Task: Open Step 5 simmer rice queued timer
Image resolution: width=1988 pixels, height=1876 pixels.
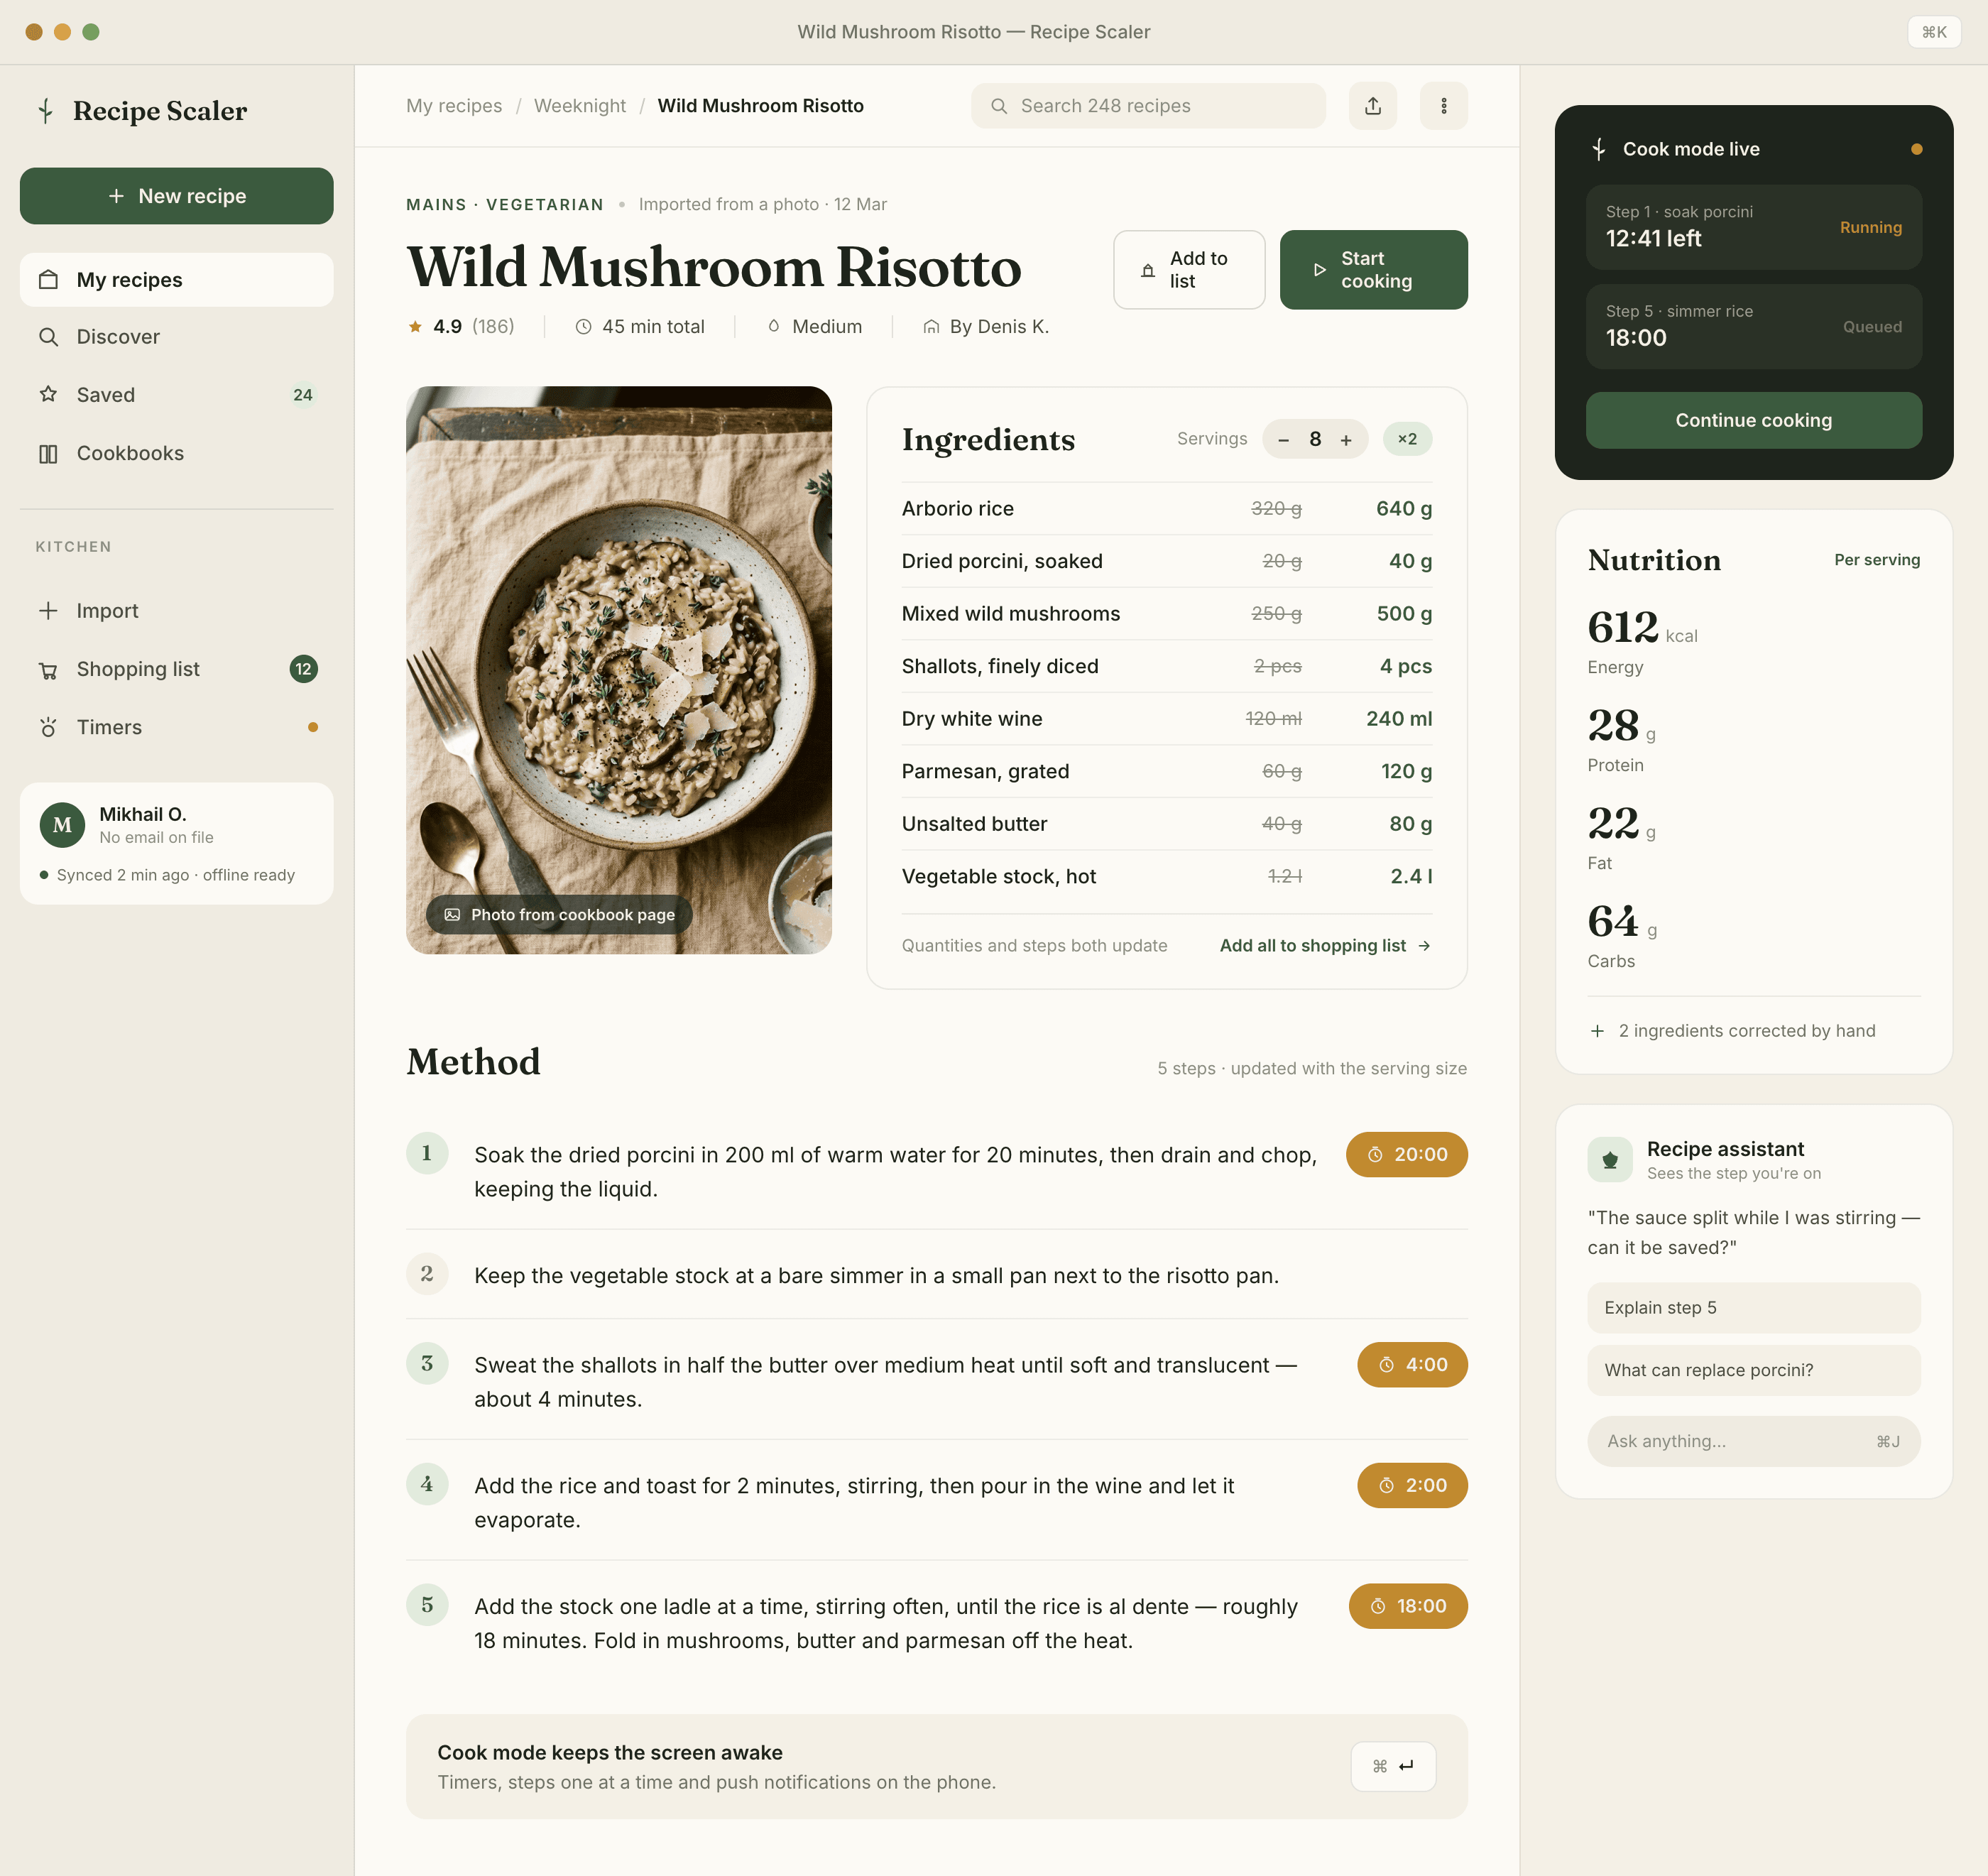Action: tap(1754, 327)
